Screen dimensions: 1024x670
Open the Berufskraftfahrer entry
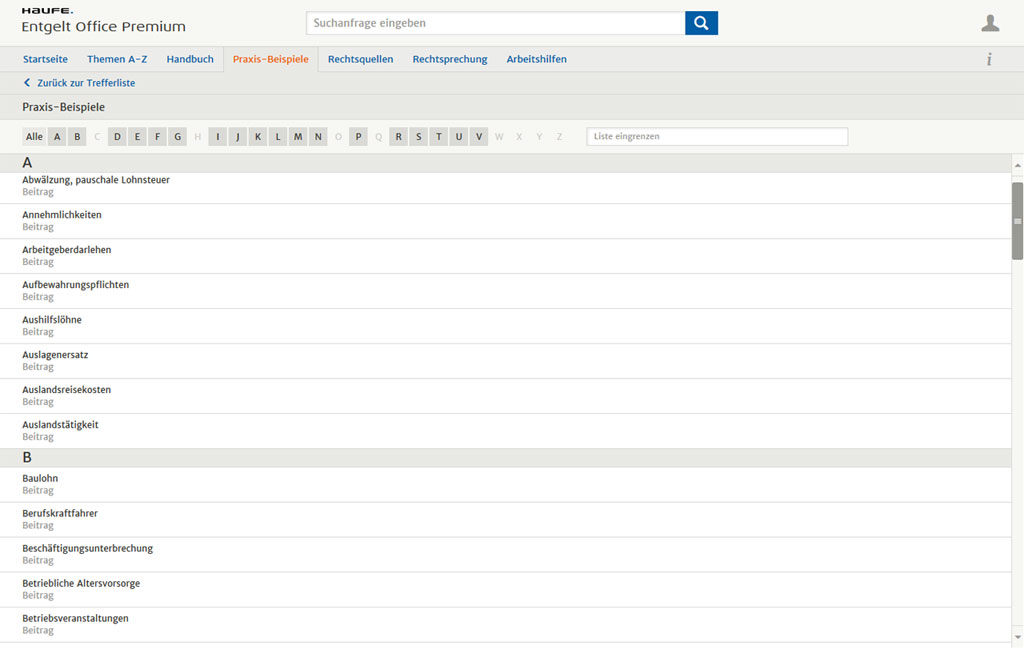505,520
